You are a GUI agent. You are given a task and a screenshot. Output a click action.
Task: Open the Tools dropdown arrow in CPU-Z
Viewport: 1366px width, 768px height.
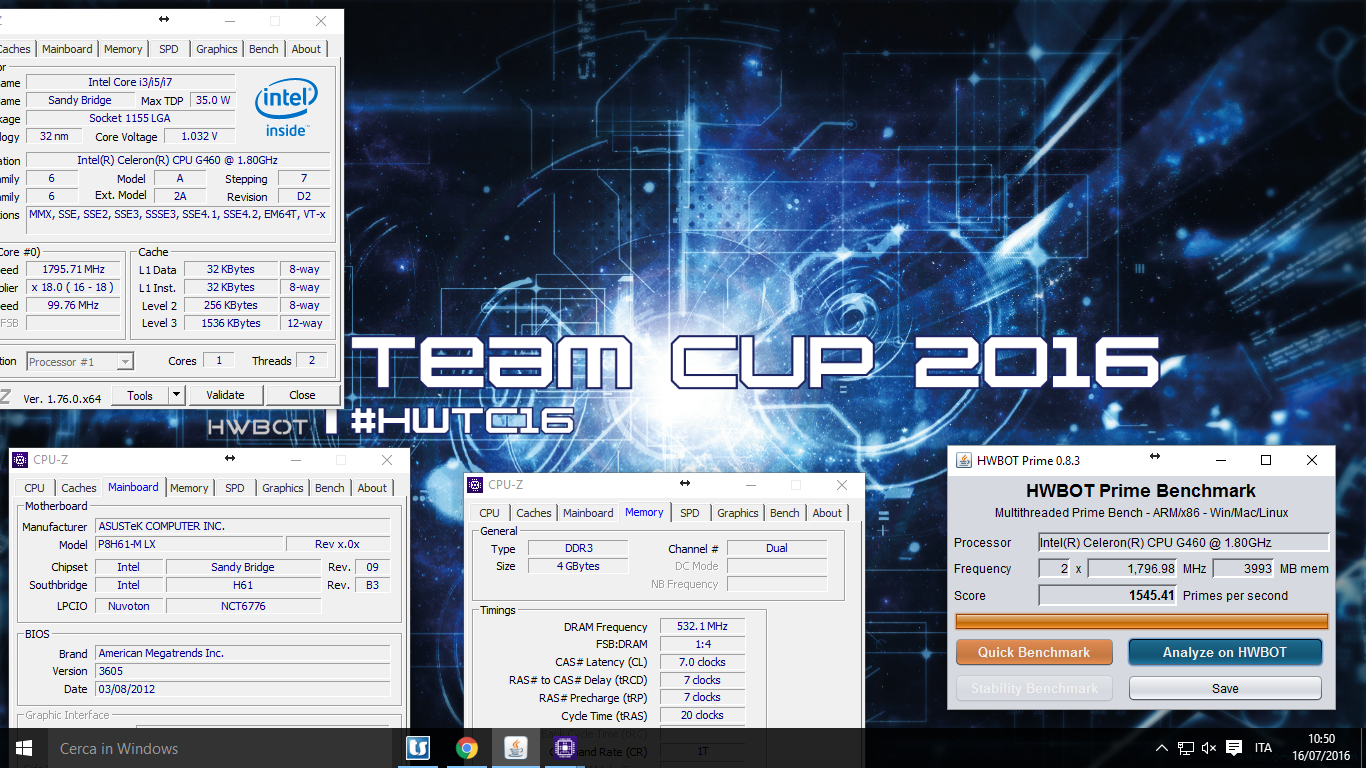(176, 395)
